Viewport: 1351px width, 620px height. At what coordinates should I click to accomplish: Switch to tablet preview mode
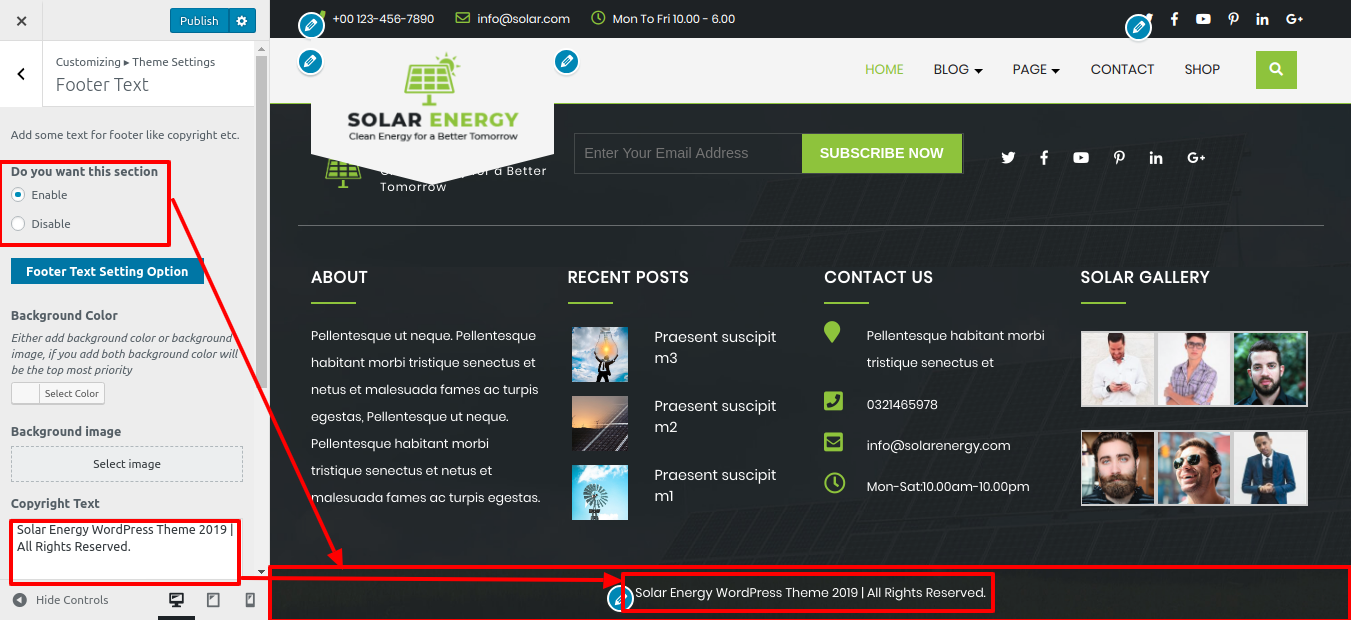click(213, 600)
